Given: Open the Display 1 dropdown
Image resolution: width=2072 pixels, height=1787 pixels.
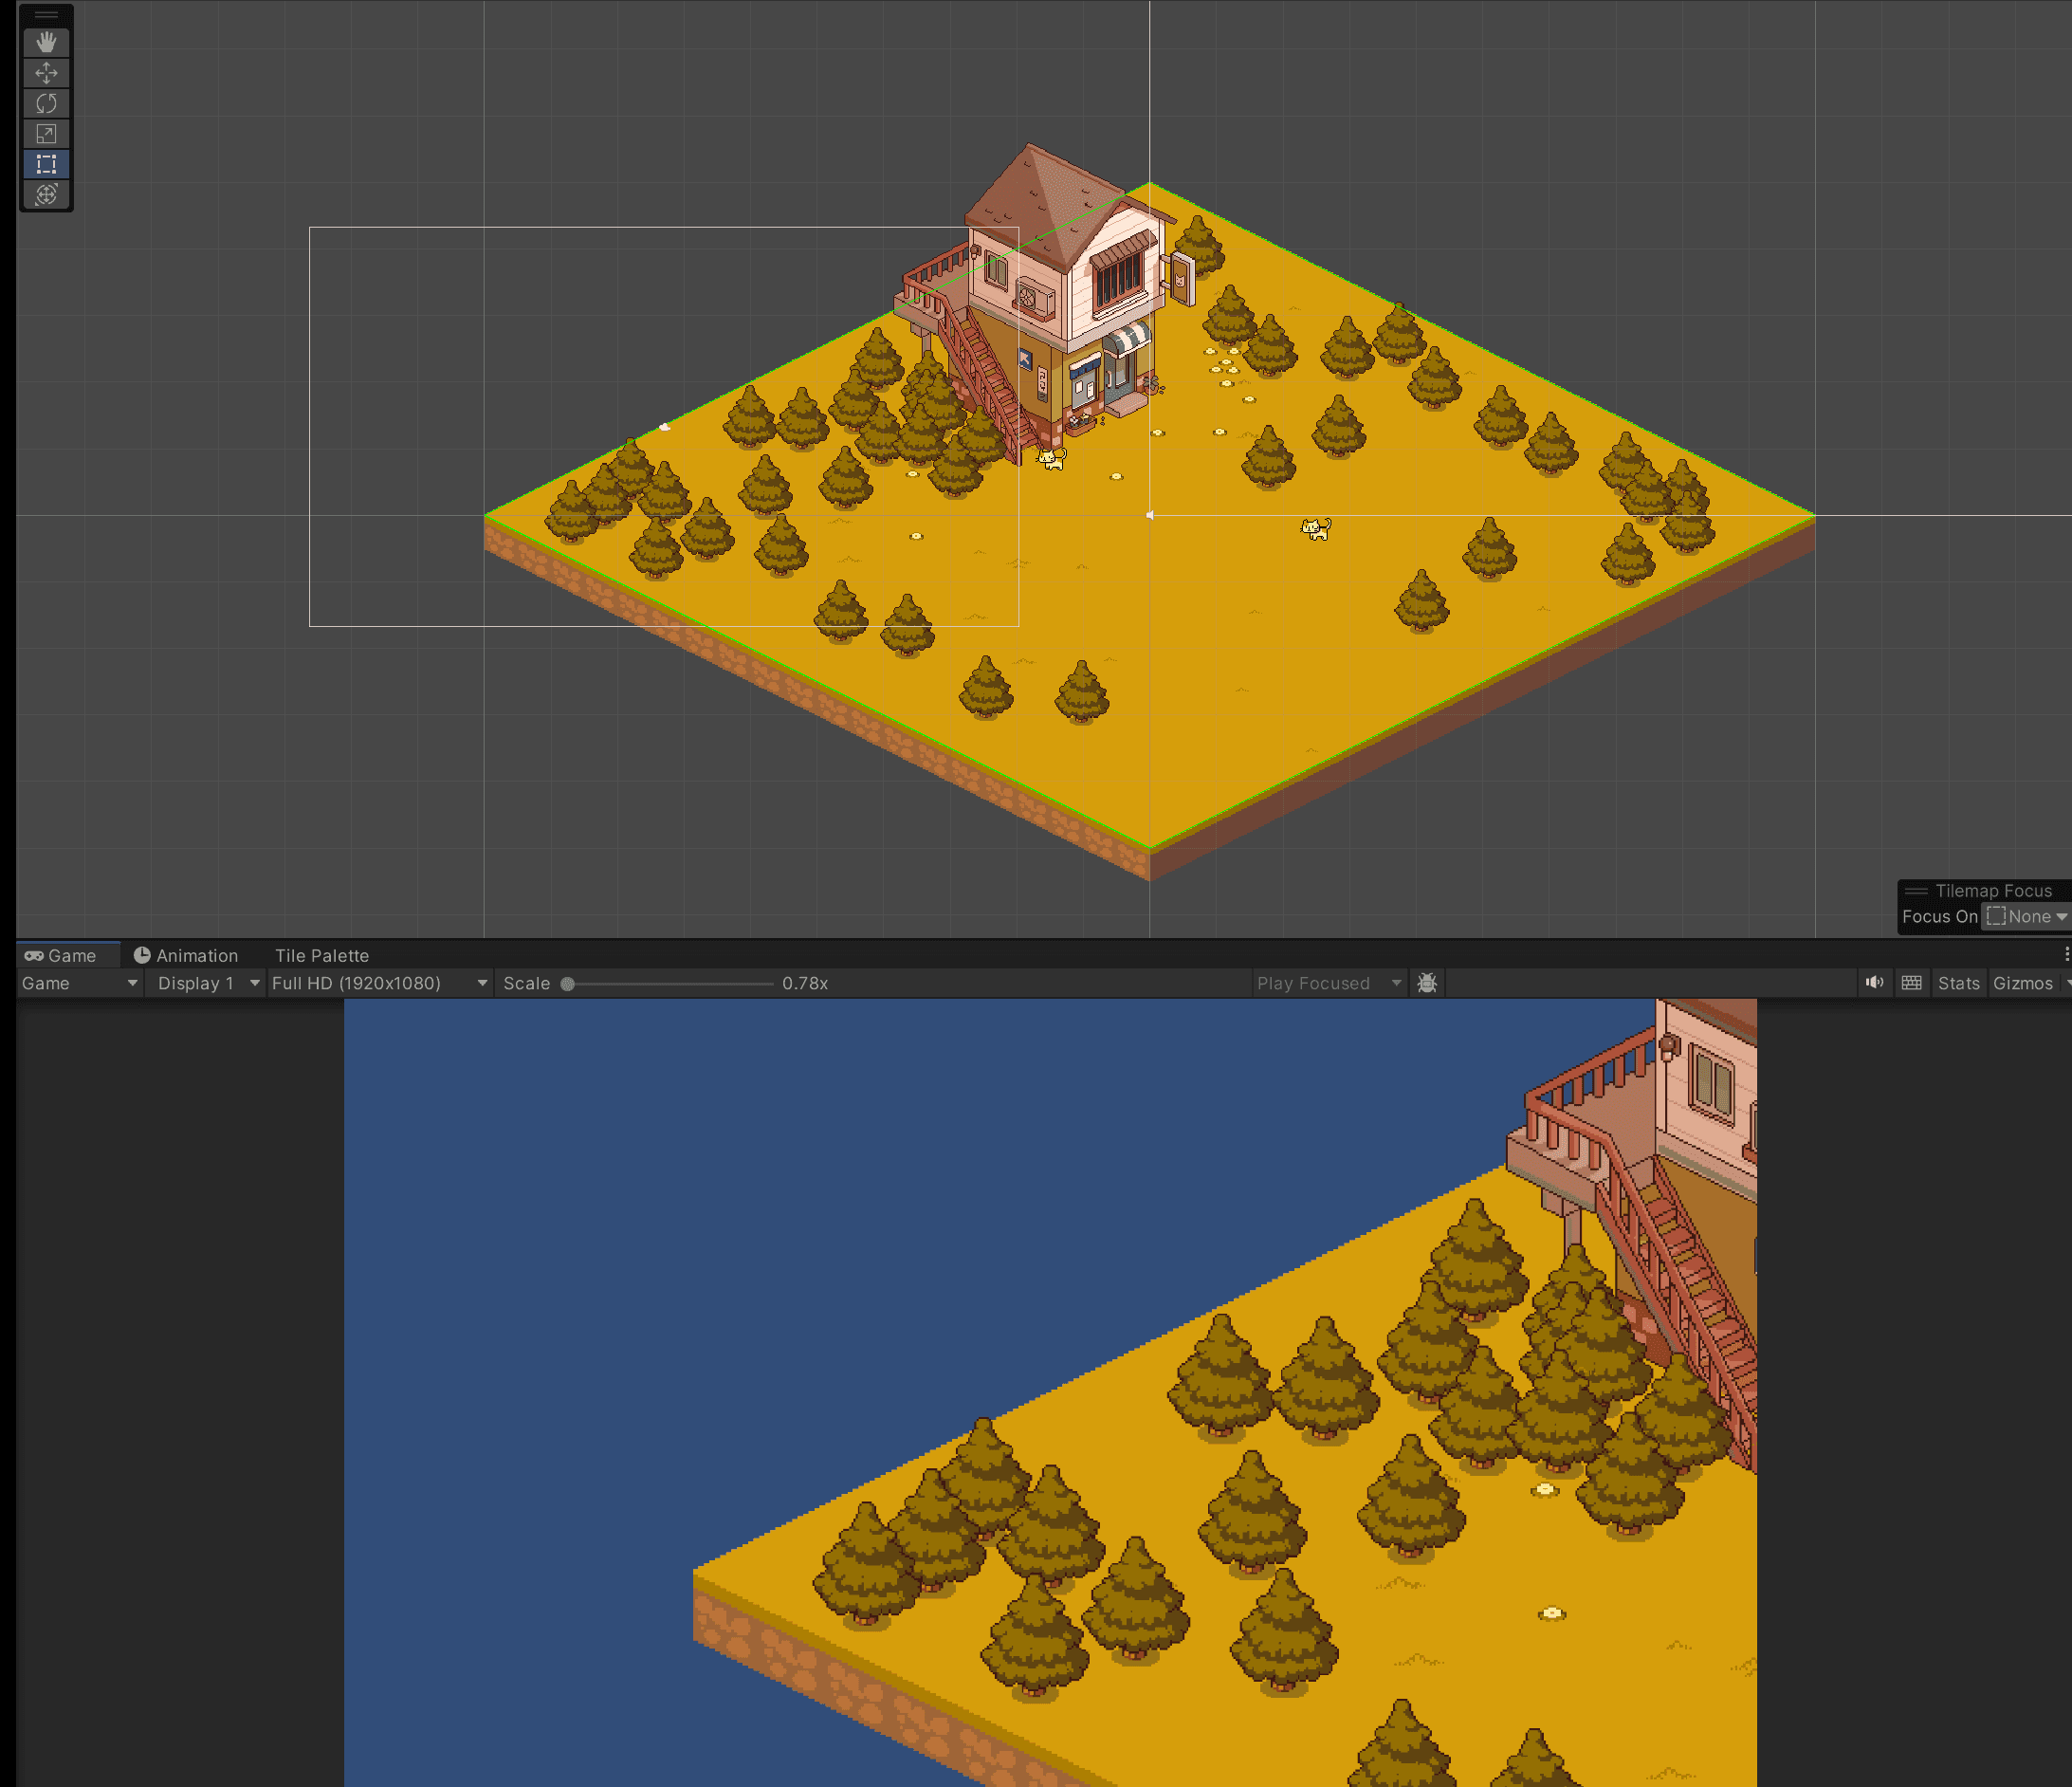Looking at the screenshot, I should point(207,983).
